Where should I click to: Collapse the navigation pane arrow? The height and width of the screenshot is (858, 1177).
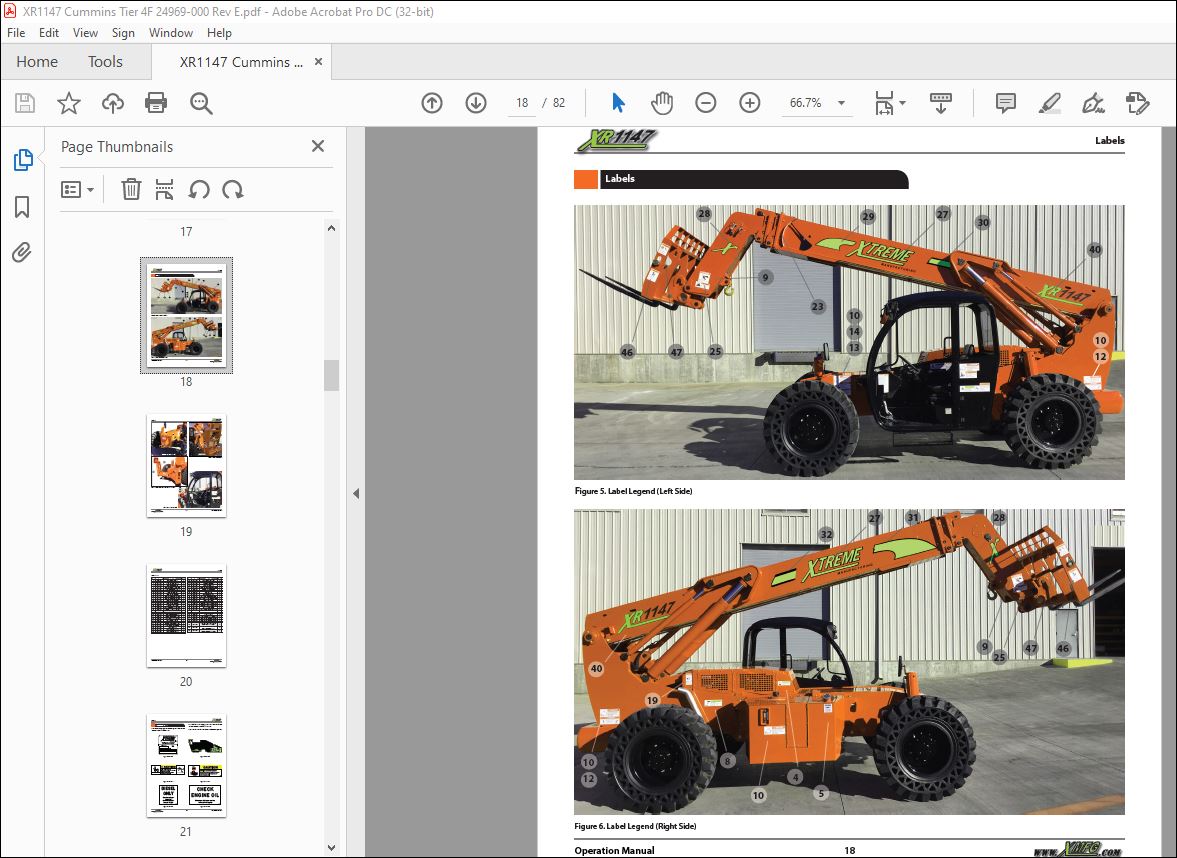(x=356, y=493)
